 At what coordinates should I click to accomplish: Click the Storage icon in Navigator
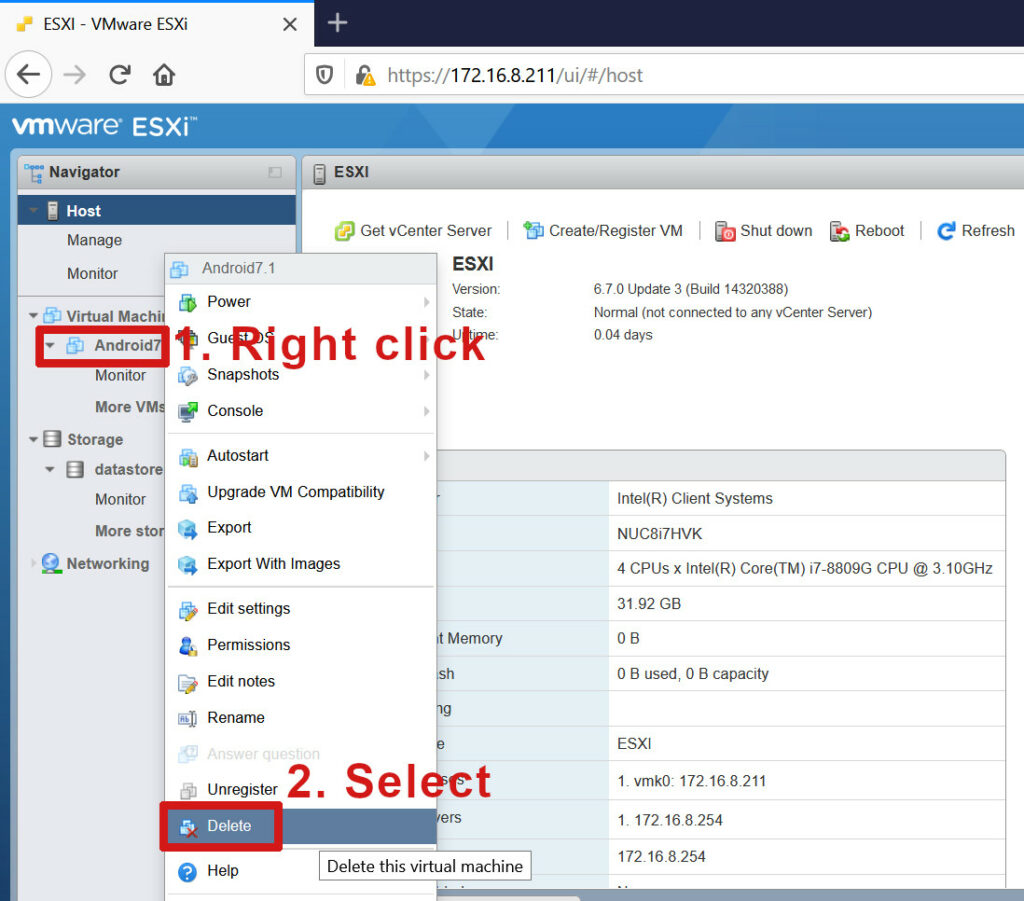(52, 439)
